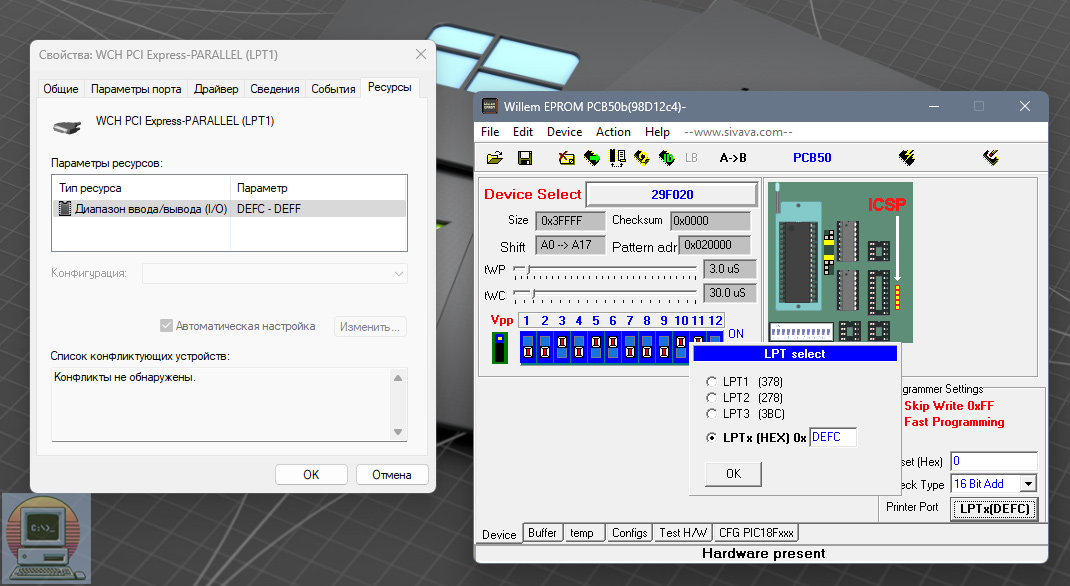Select the LPT3 (3BC) radio button

tap(712, 413)
